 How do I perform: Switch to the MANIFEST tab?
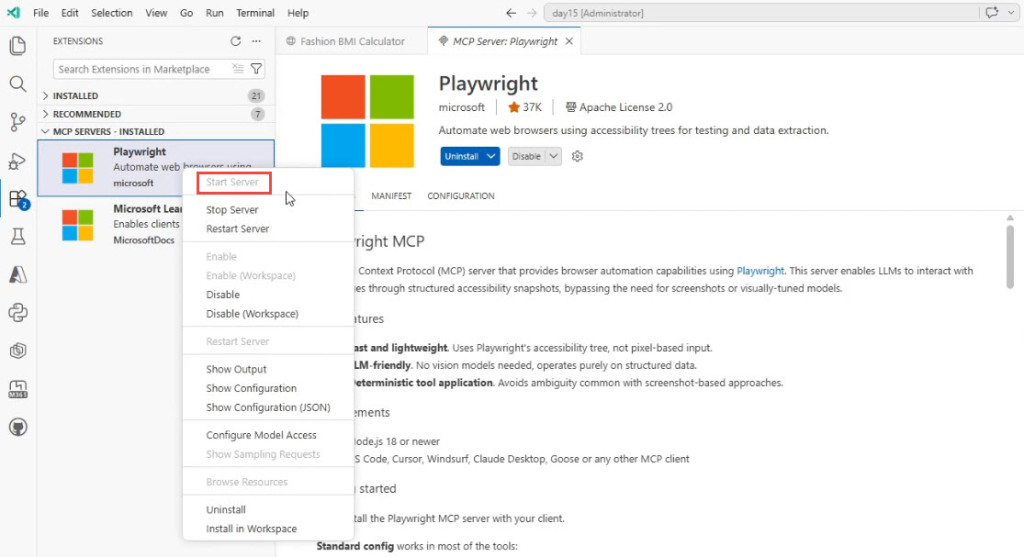point(391,196)
